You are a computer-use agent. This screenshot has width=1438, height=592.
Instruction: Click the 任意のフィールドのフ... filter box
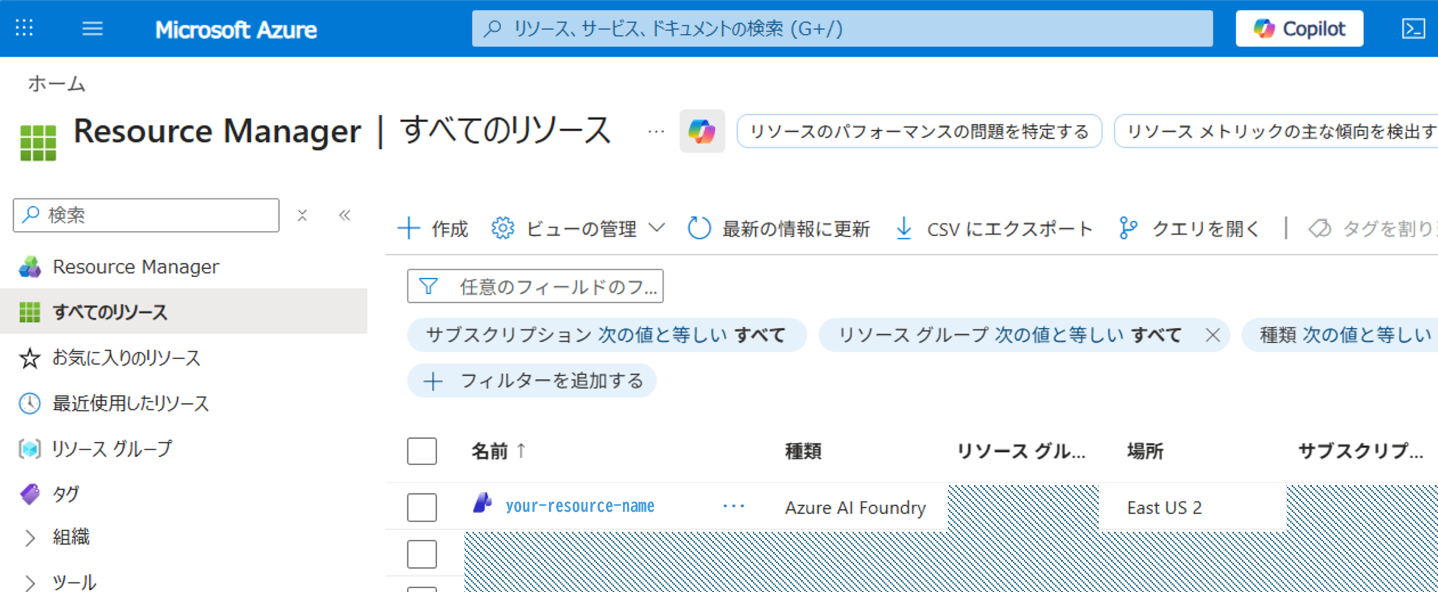point(535,287)
